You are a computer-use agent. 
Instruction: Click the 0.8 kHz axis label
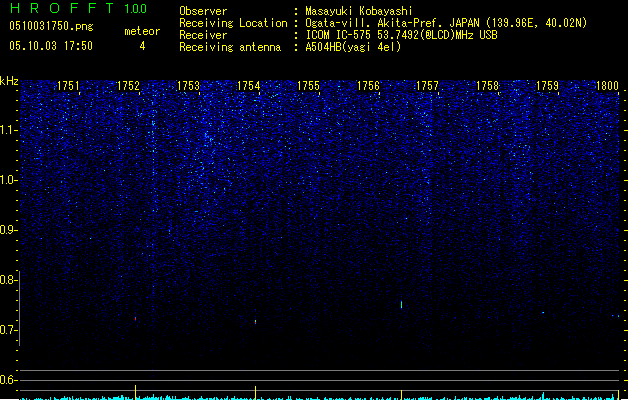(x=8, y=280)
